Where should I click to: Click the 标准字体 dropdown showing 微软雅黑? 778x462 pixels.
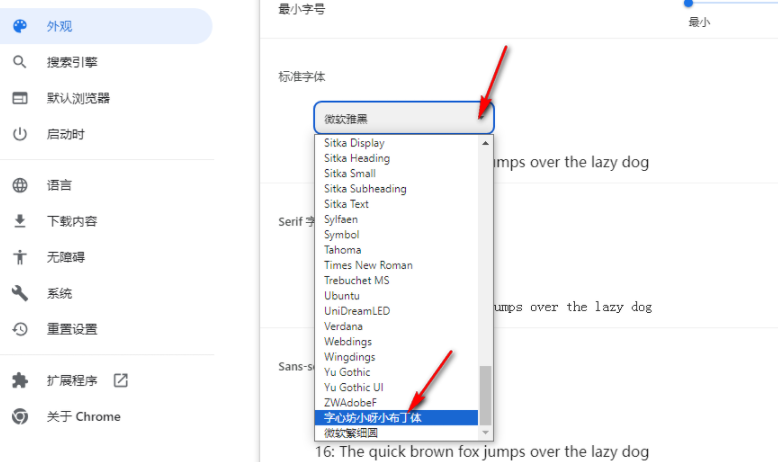(x=404, y=118)
